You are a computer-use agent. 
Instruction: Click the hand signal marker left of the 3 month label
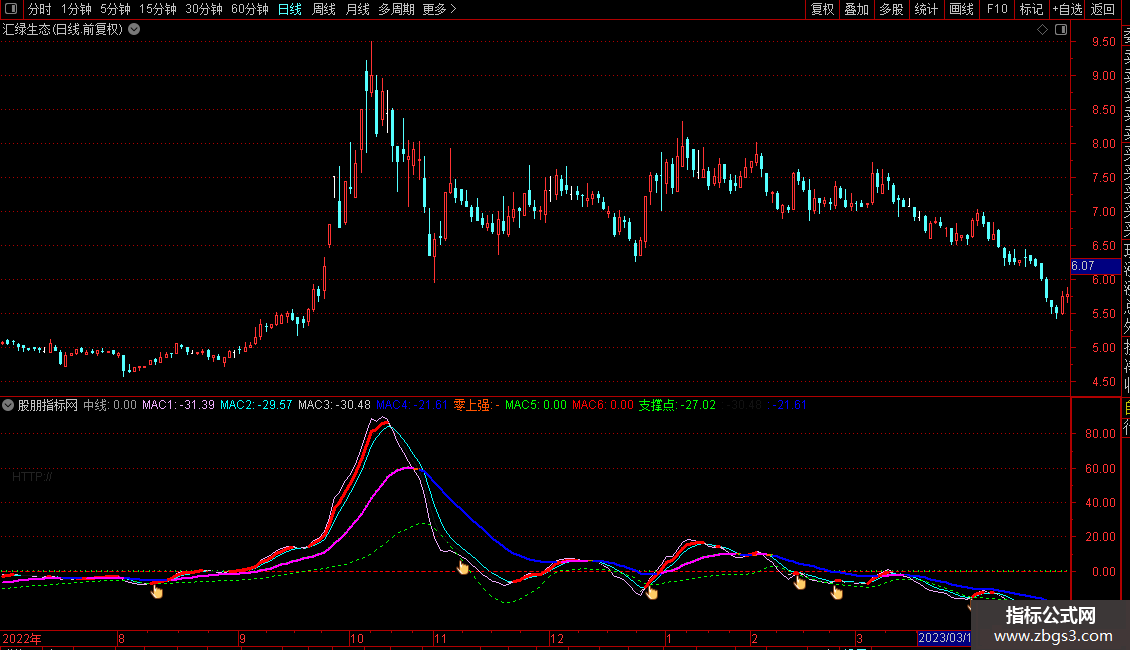coord(836,592)
